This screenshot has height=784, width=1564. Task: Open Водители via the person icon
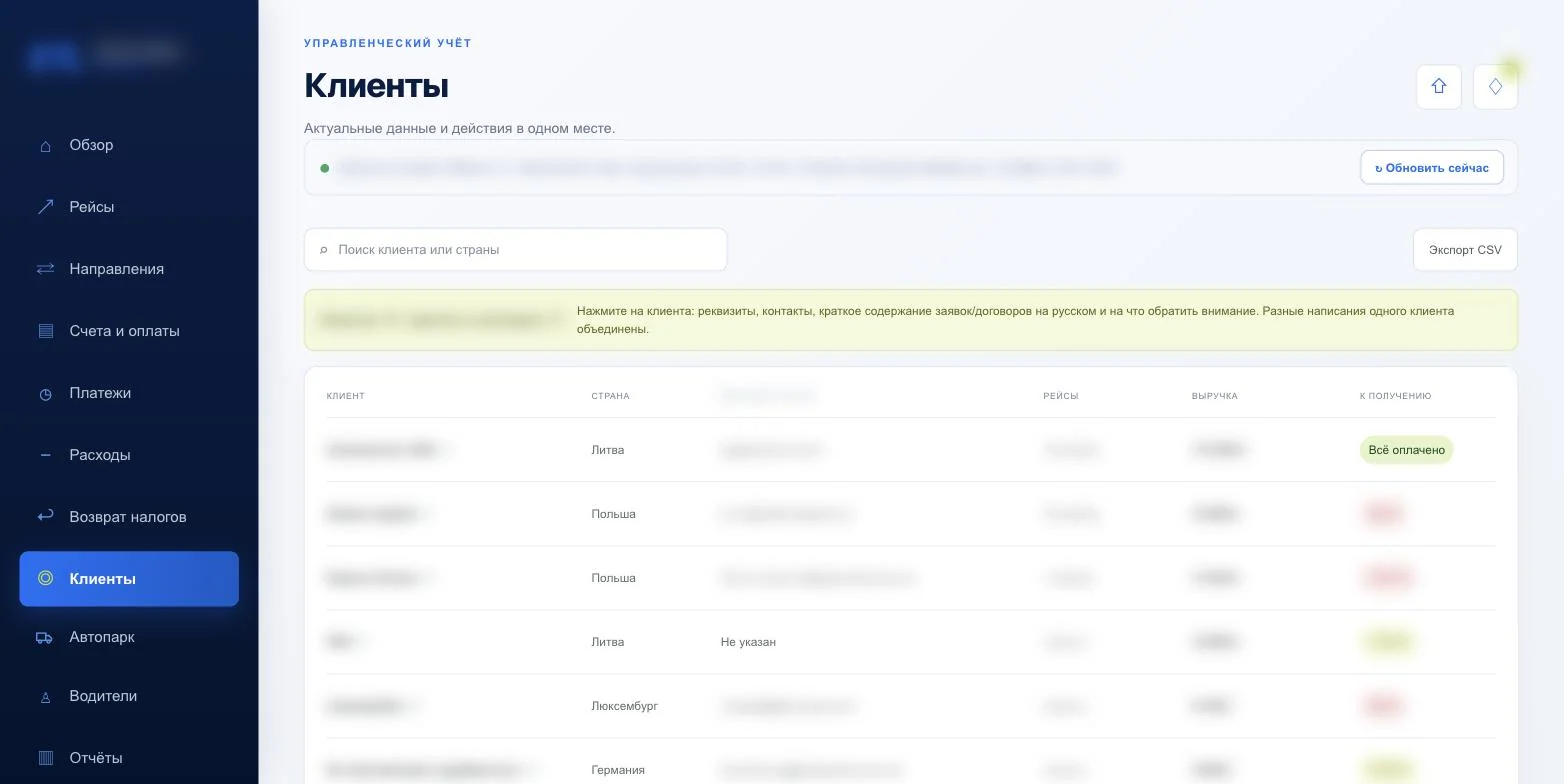[x=45, y=697]
